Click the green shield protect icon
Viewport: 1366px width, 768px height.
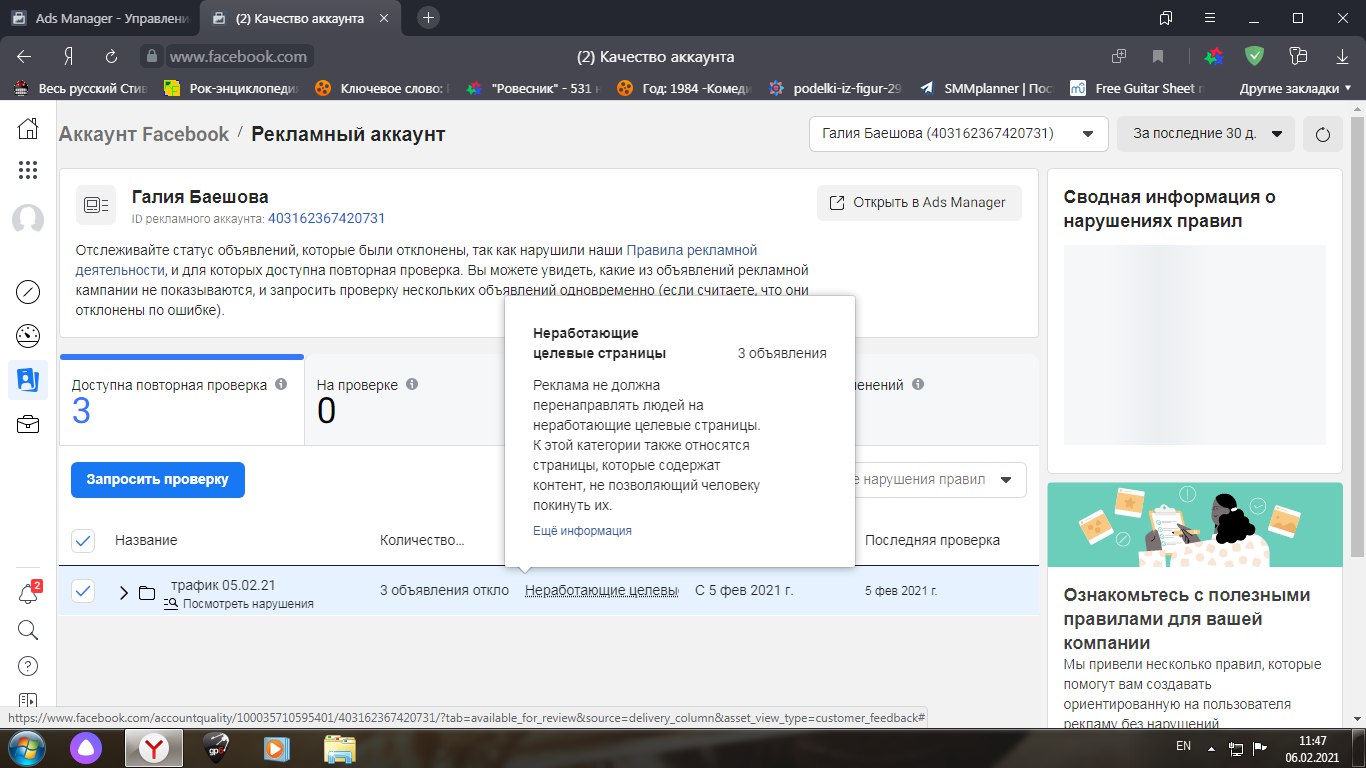click(x=1254, y=56)
